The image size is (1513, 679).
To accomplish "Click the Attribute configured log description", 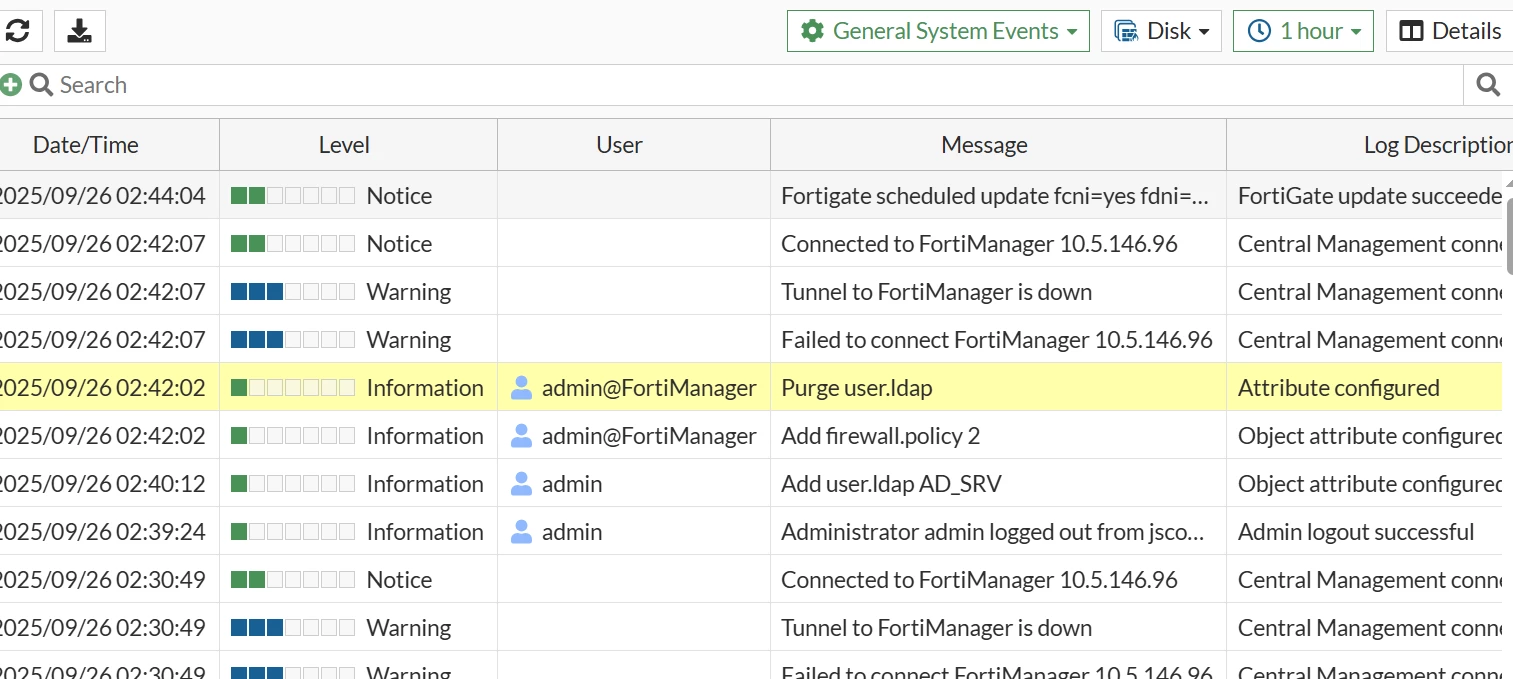I will [1338, 388].
